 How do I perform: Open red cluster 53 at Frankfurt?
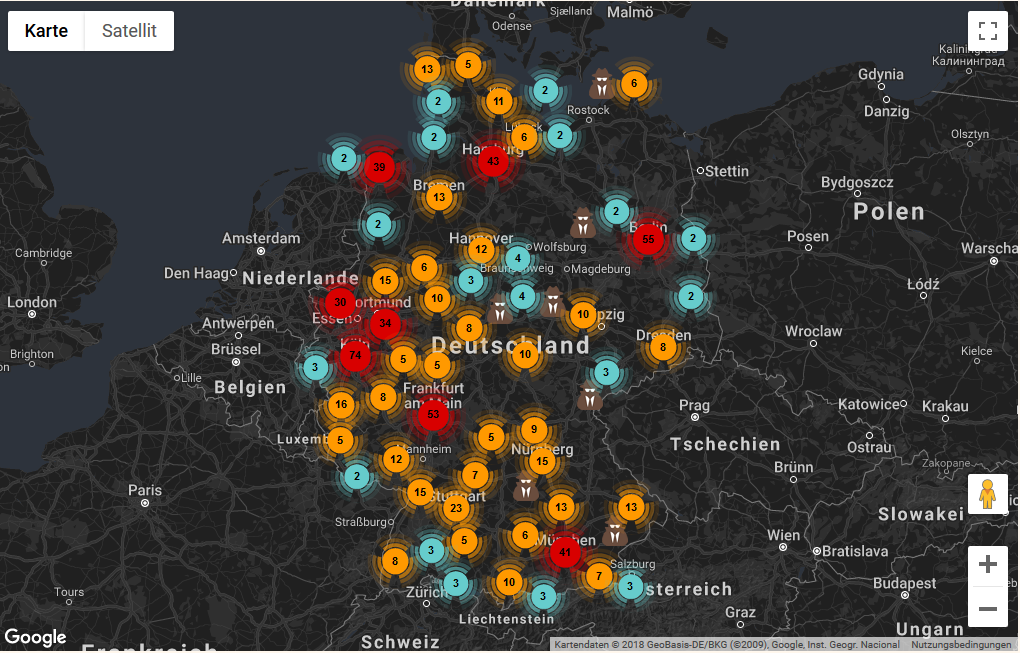(x=433, y=413)
